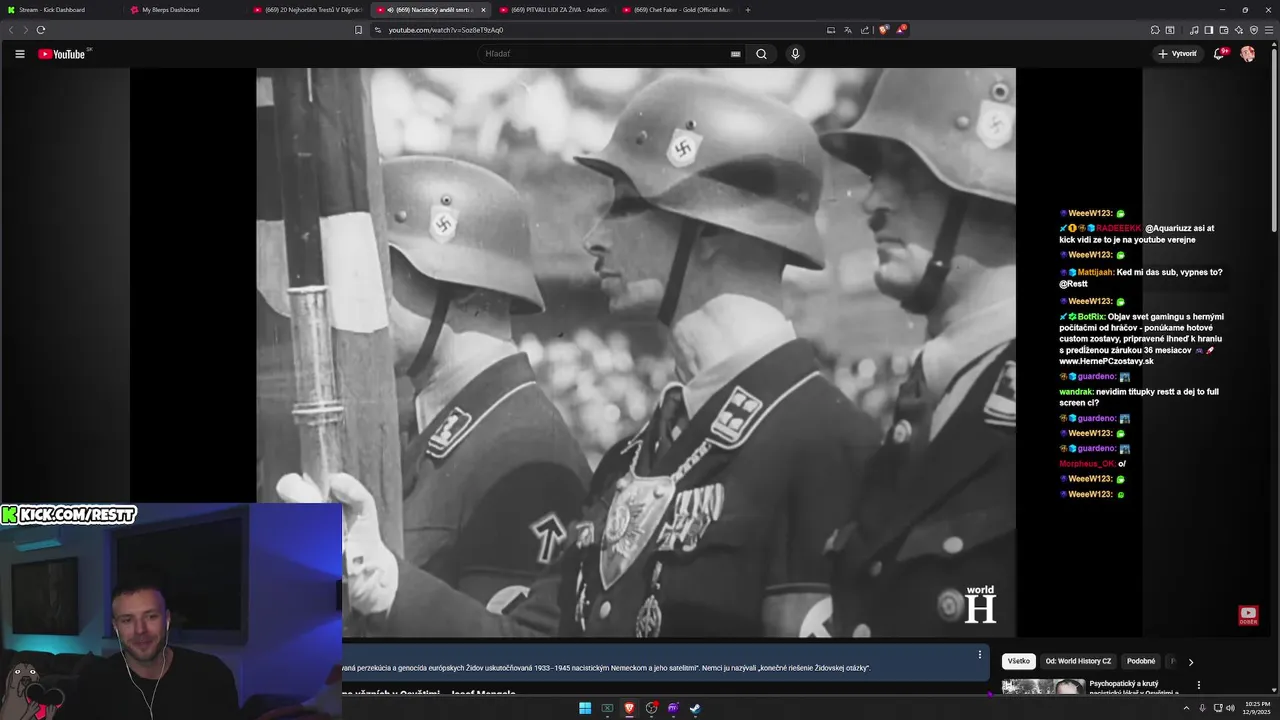This screenshot has width=1280, height=720.
Task: Open the Xbox app in taskbar
Action: [607, 708]
